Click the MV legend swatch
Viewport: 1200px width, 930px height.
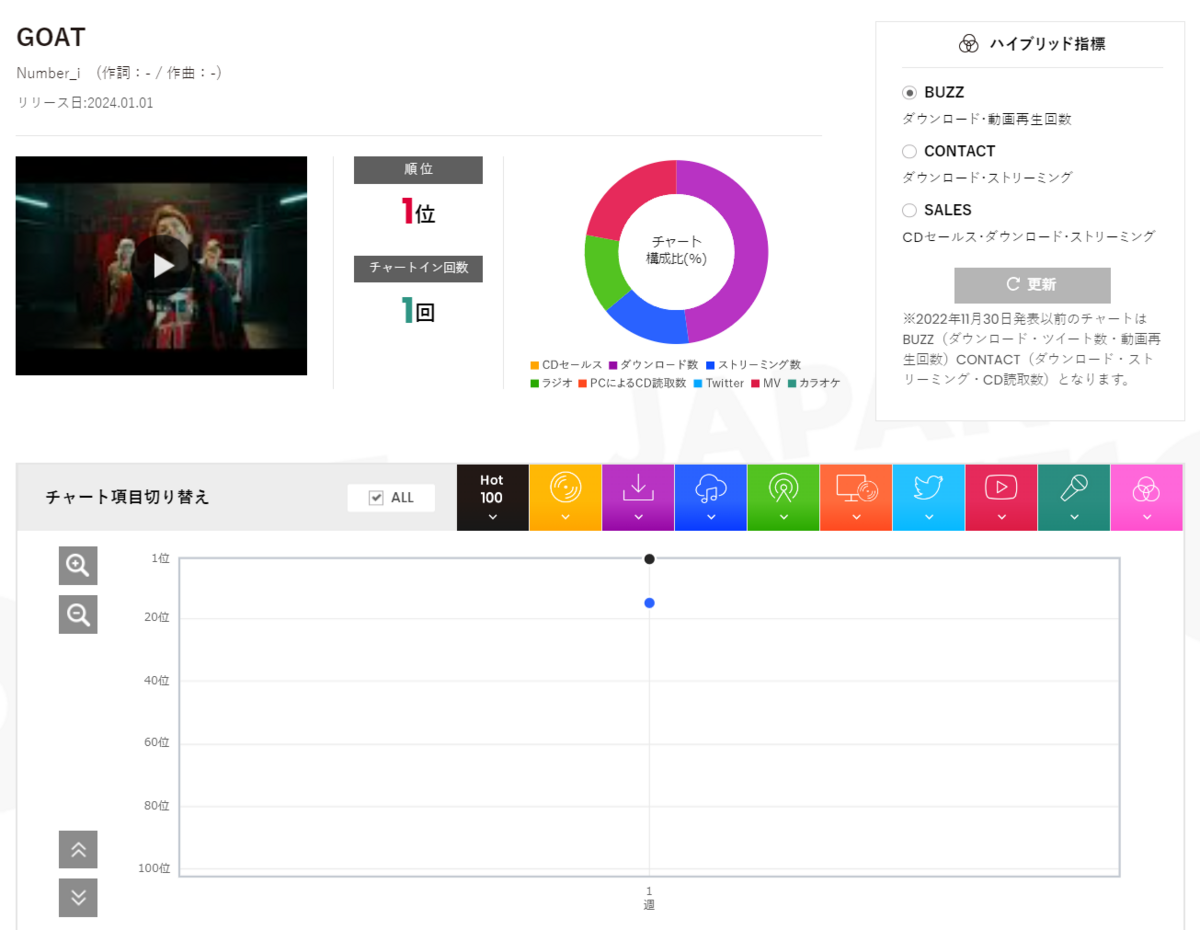(755, 383)
